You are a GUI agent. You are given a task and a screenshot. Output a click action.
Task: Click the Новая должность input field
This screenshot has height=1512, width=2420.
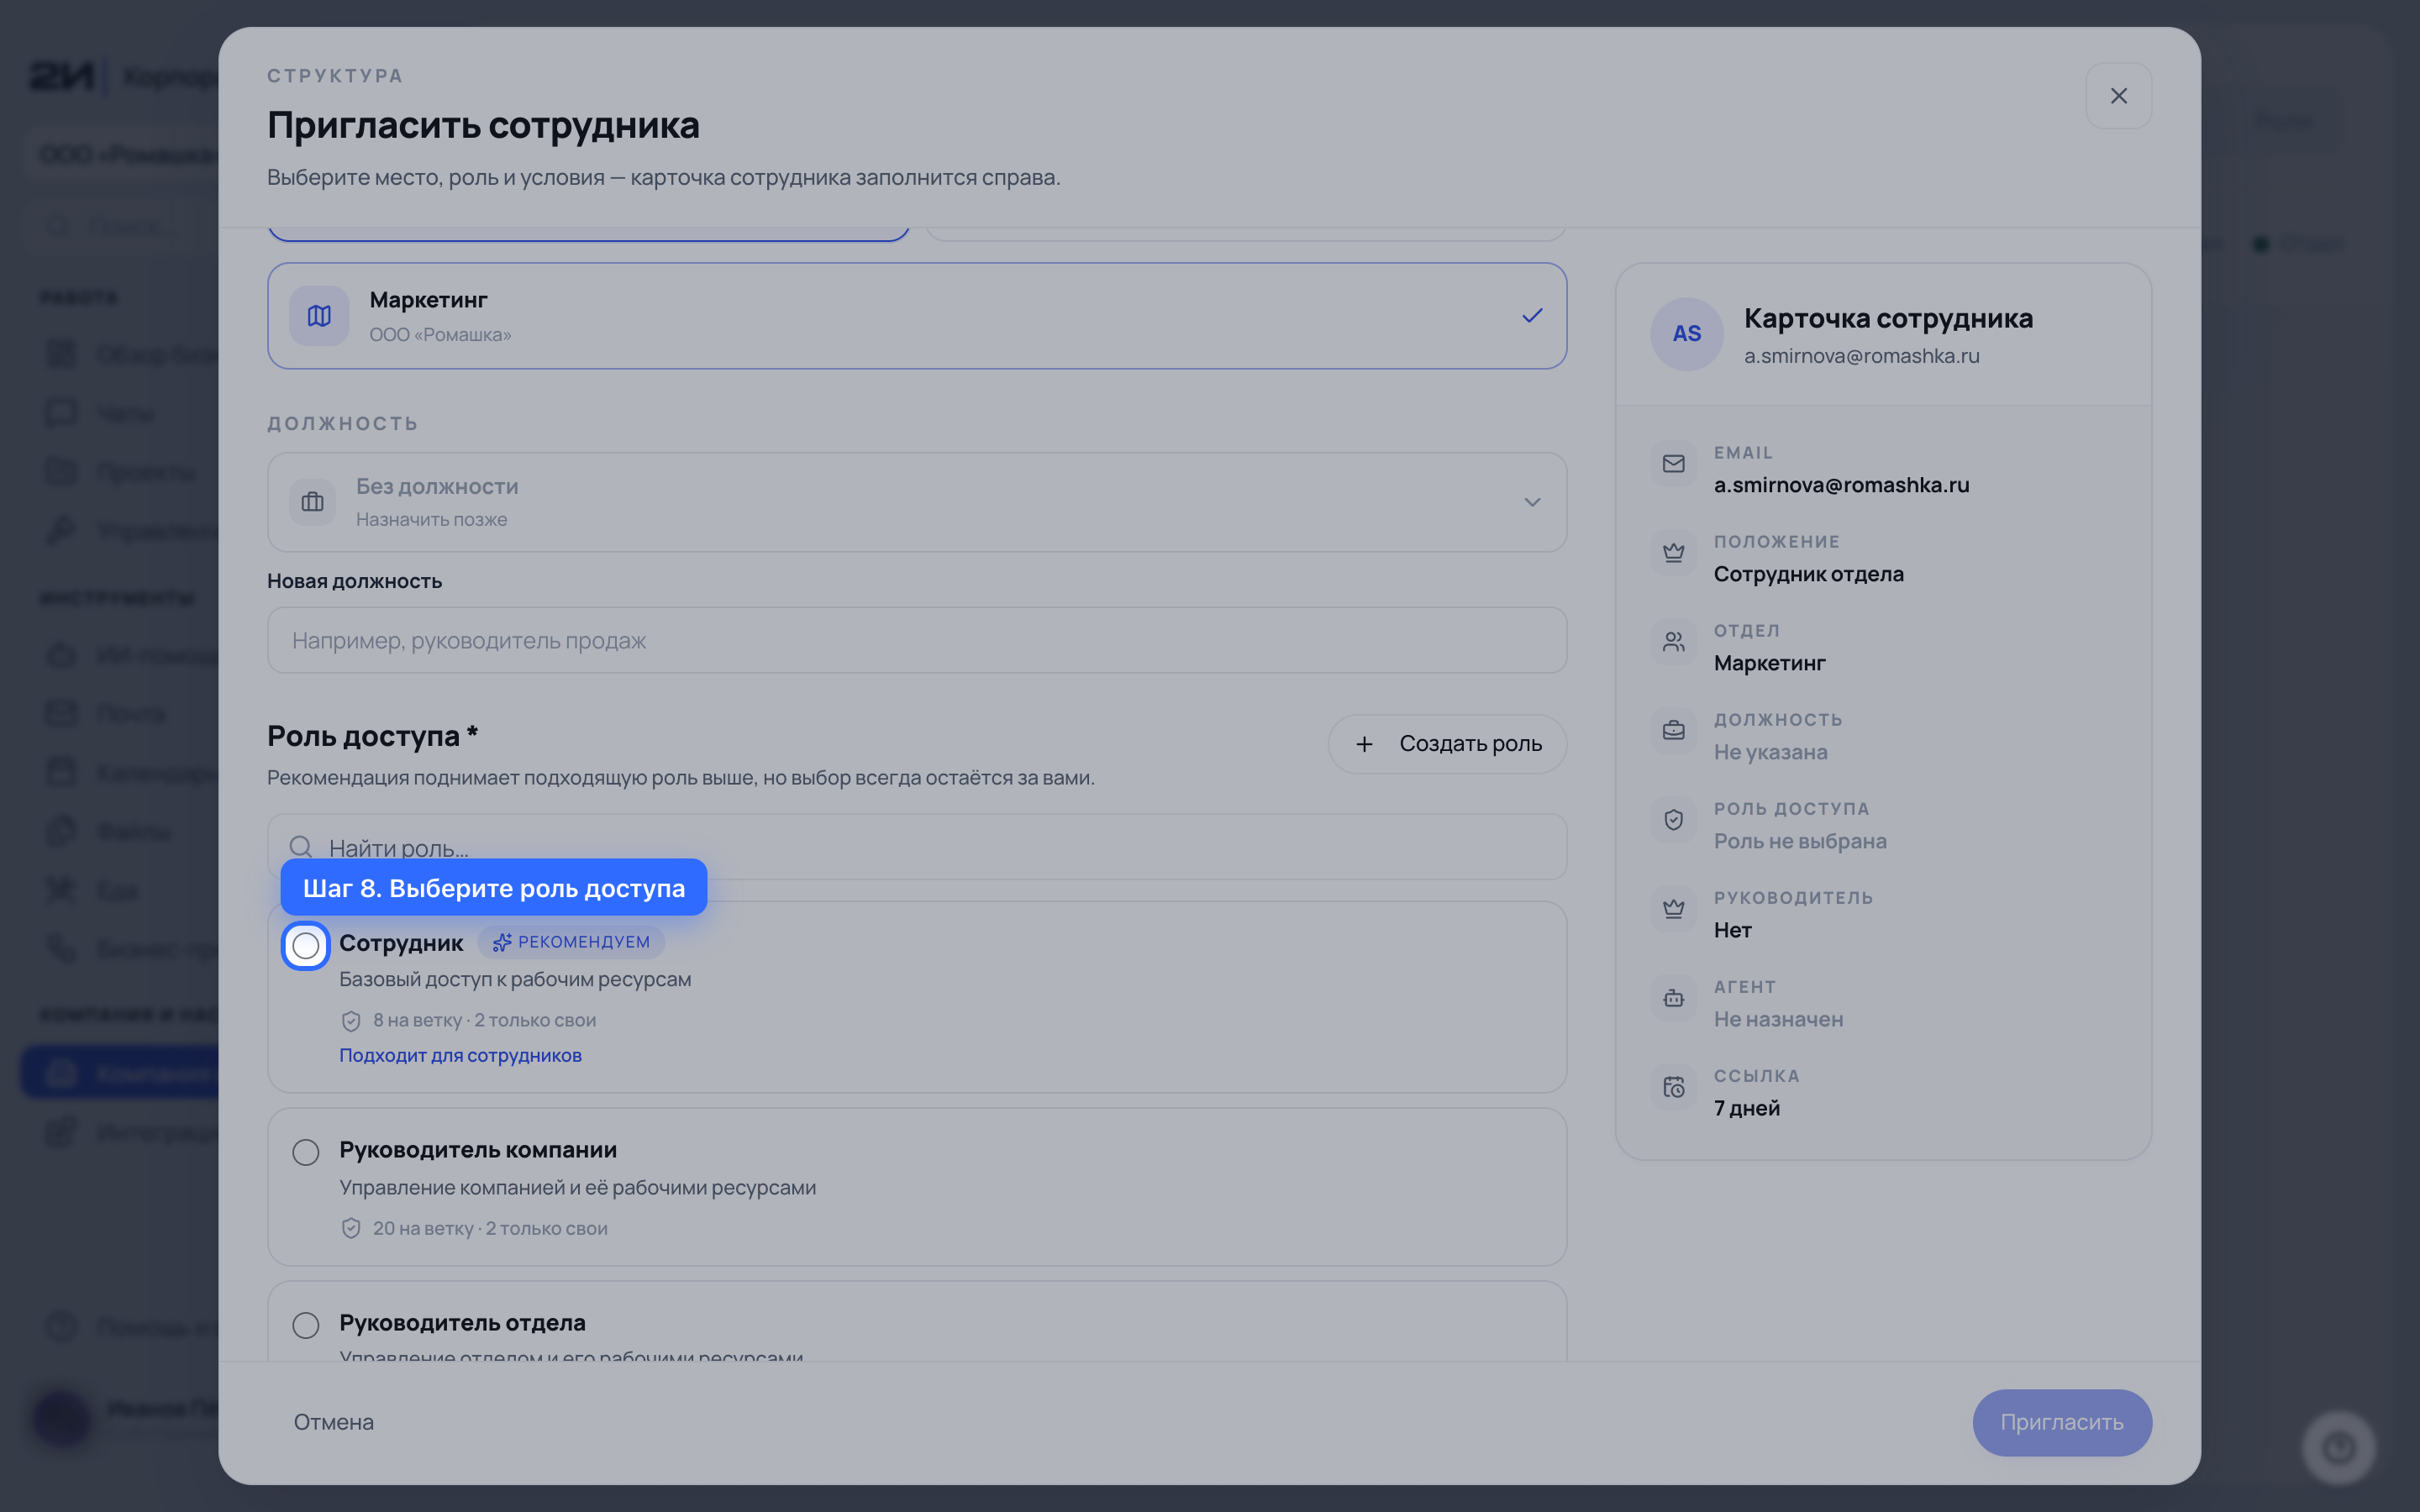[x=916, y=640]
